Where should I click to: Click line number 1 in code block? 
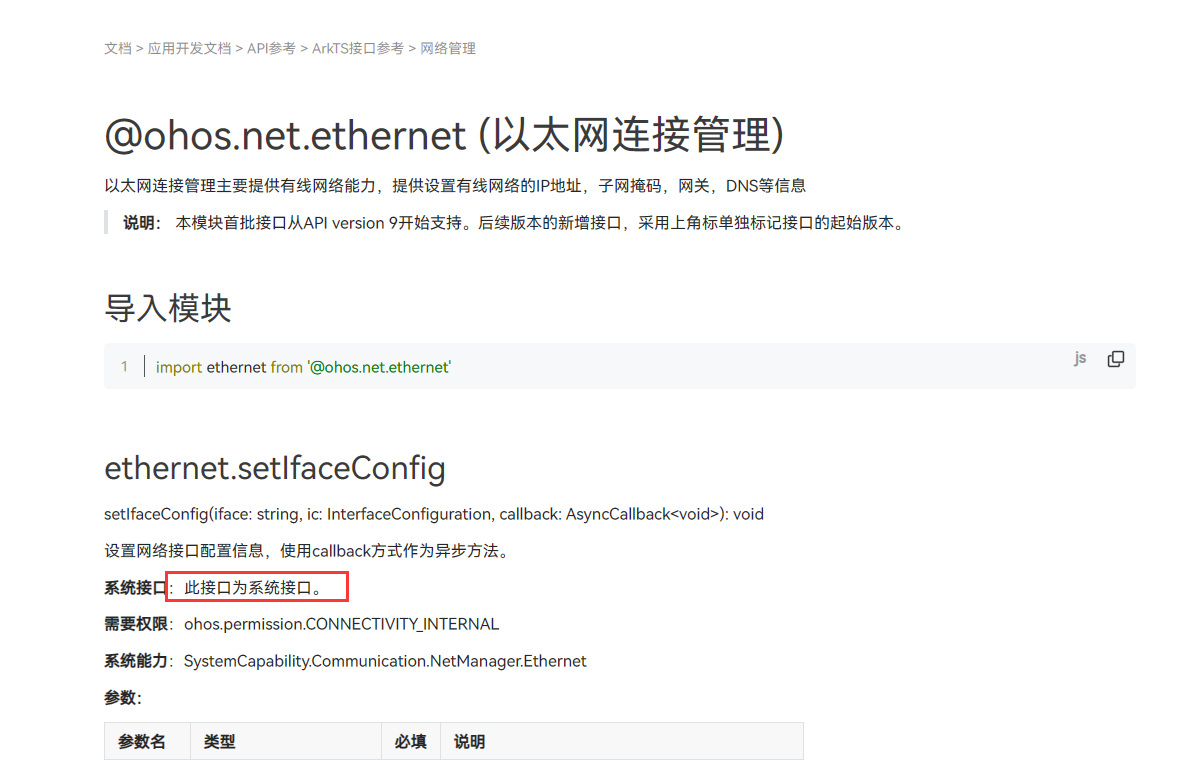tap(124, 367)
